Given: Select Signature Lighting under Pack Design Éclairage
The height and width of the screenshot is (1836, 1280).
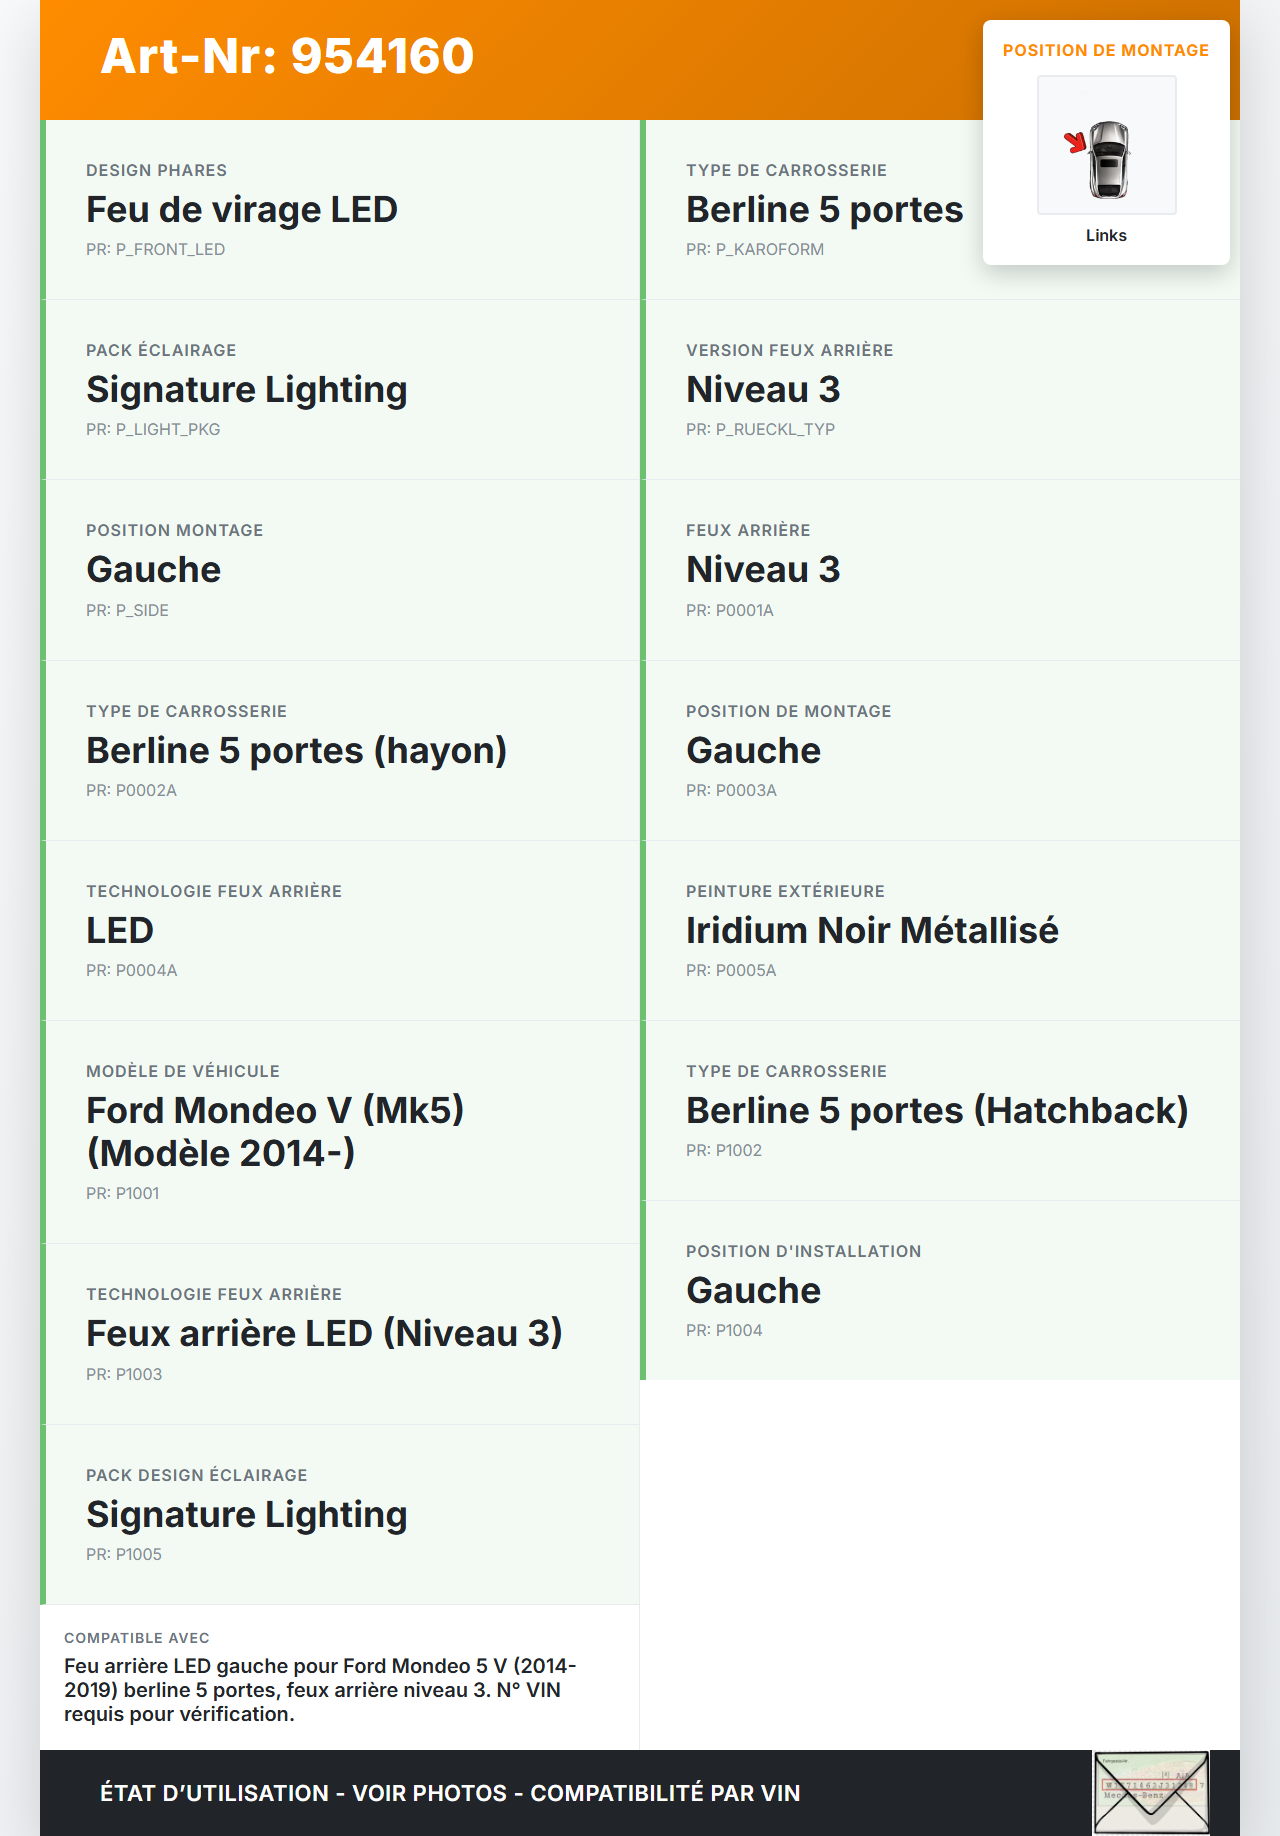Looking at the screenshot, I should (246, 1515).
